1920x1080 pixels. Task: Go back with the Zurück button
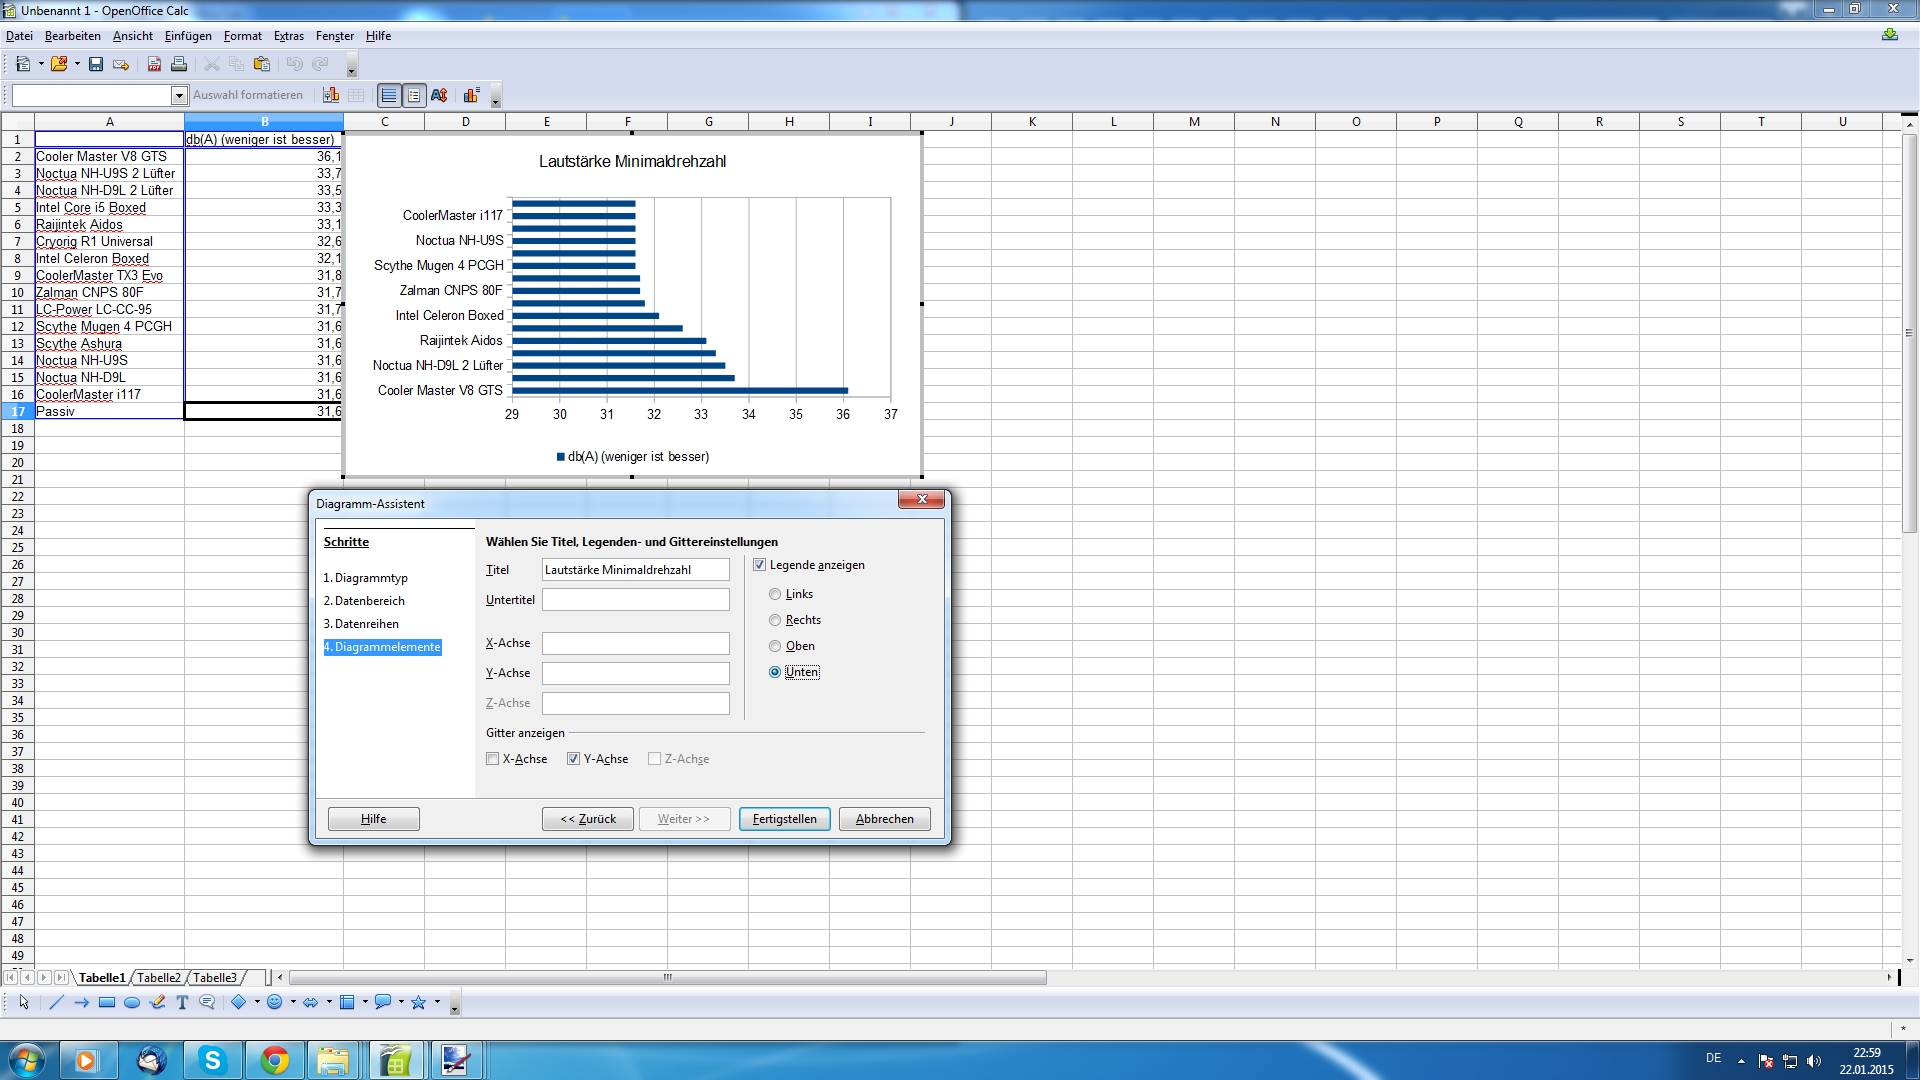pyautogui.click(x=588, y=819)
